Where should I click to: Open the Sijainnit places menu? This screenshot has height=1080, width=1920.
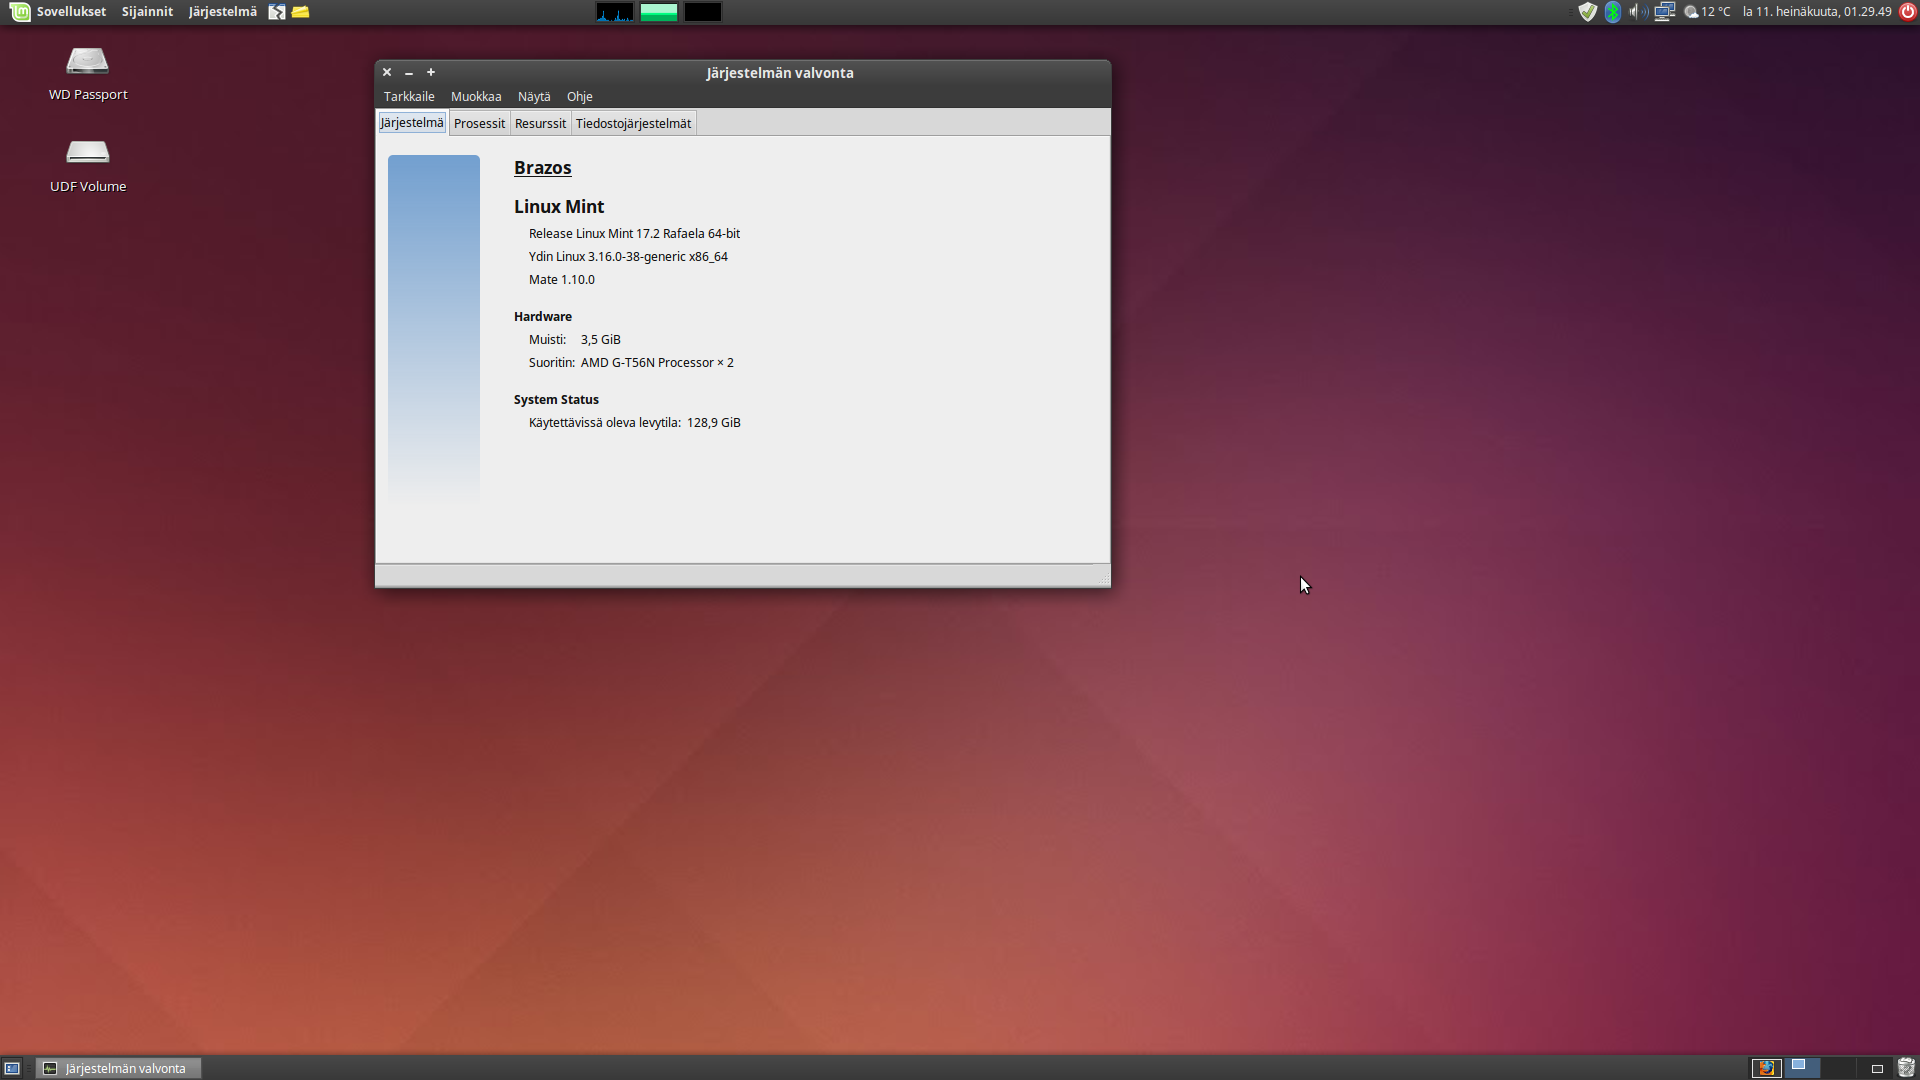point(147,12)
